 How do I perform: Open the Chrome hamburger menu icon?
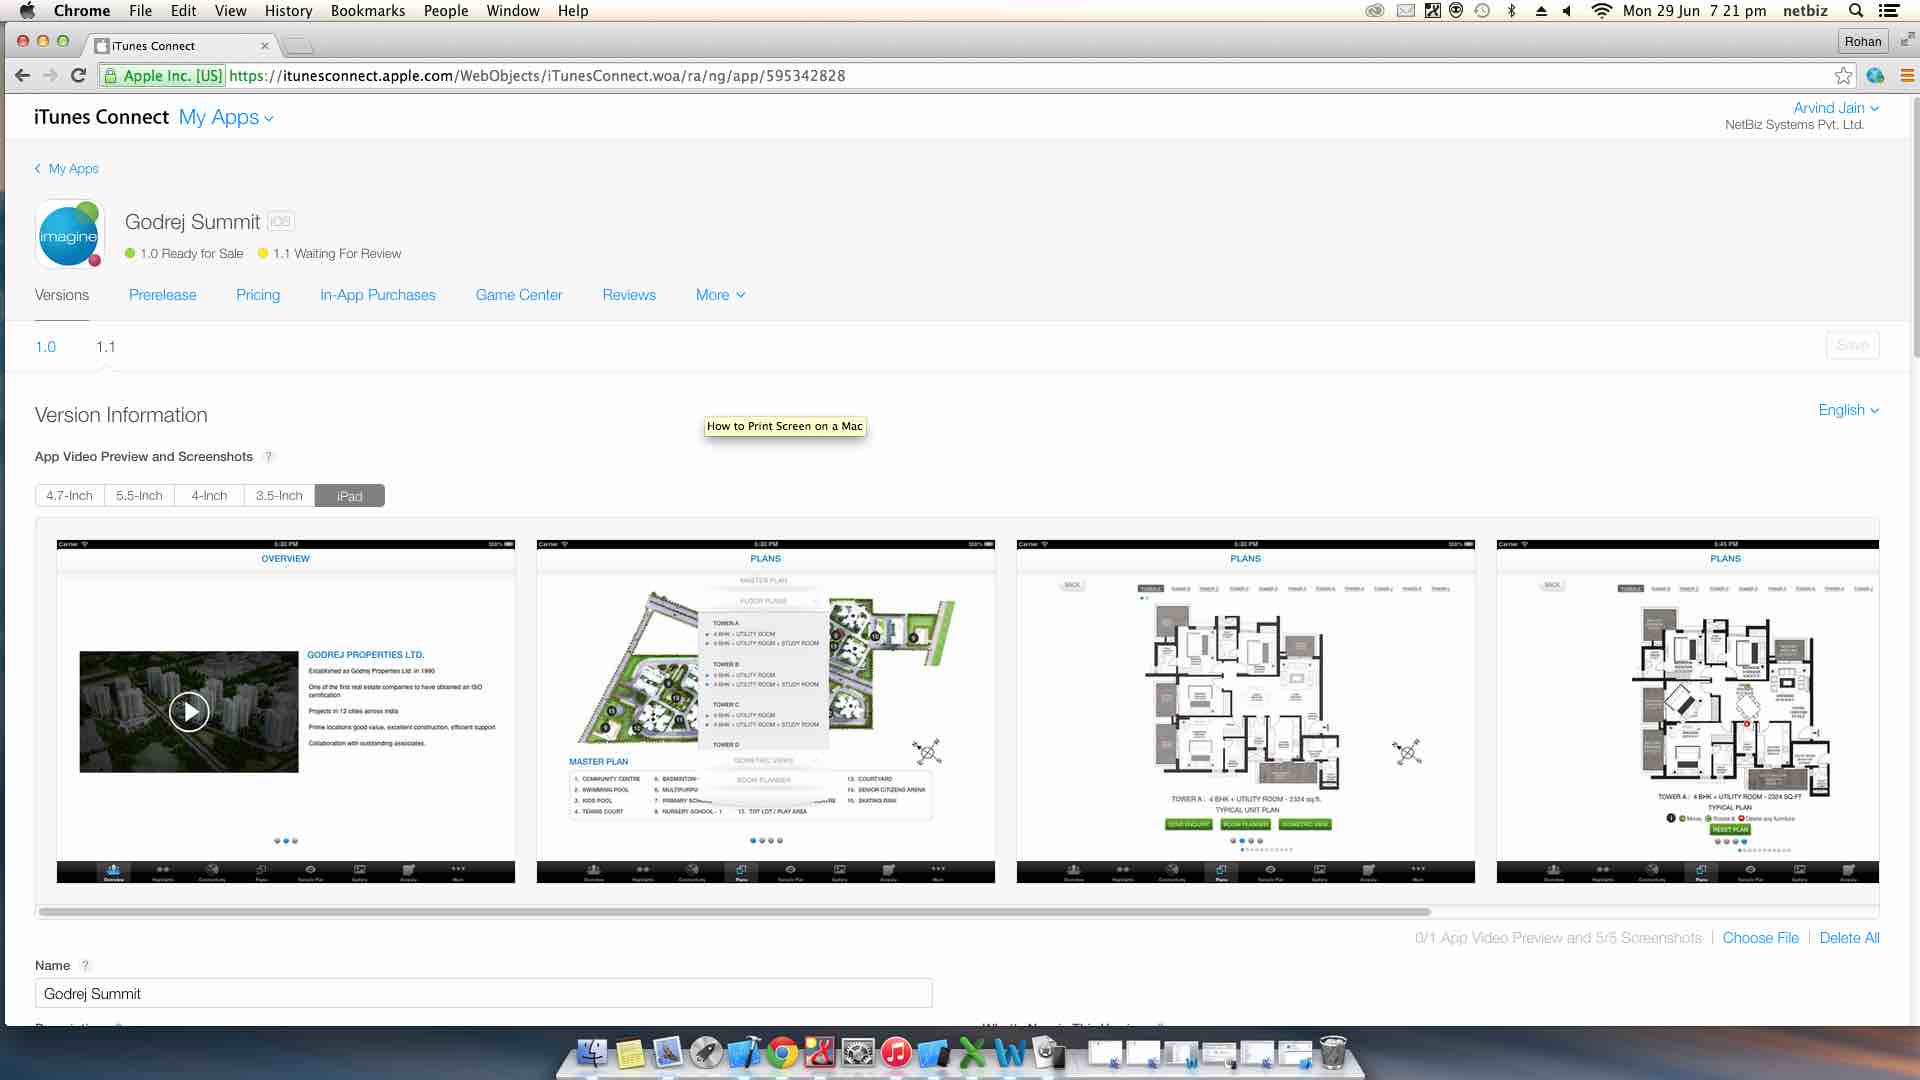click(x=1906, y=76)
